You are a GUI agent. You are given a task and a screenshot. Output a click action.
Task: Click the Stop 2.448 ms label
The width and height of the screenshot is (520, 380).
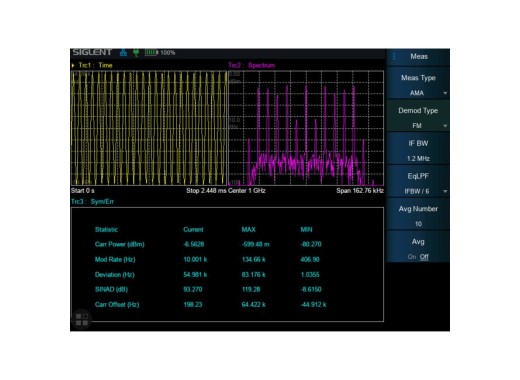206,191
